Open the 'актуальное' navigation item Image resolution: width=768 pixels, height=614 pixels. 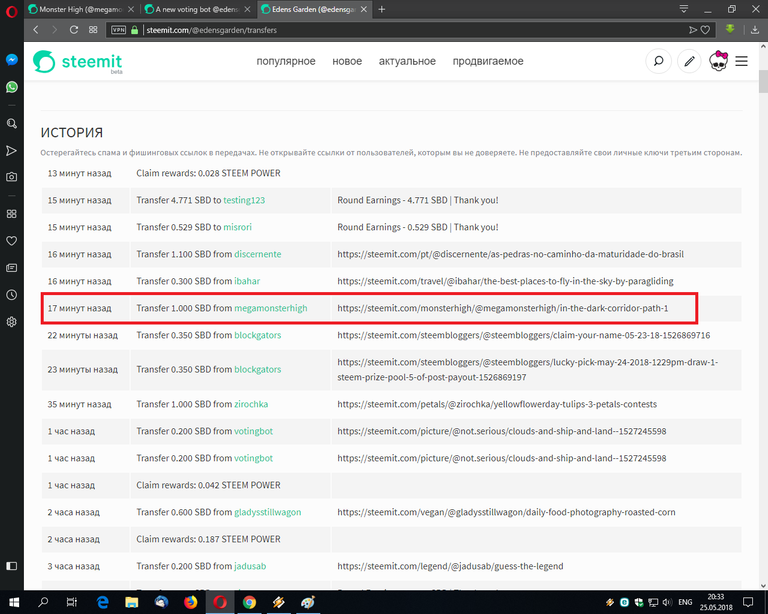click(407, 61)
